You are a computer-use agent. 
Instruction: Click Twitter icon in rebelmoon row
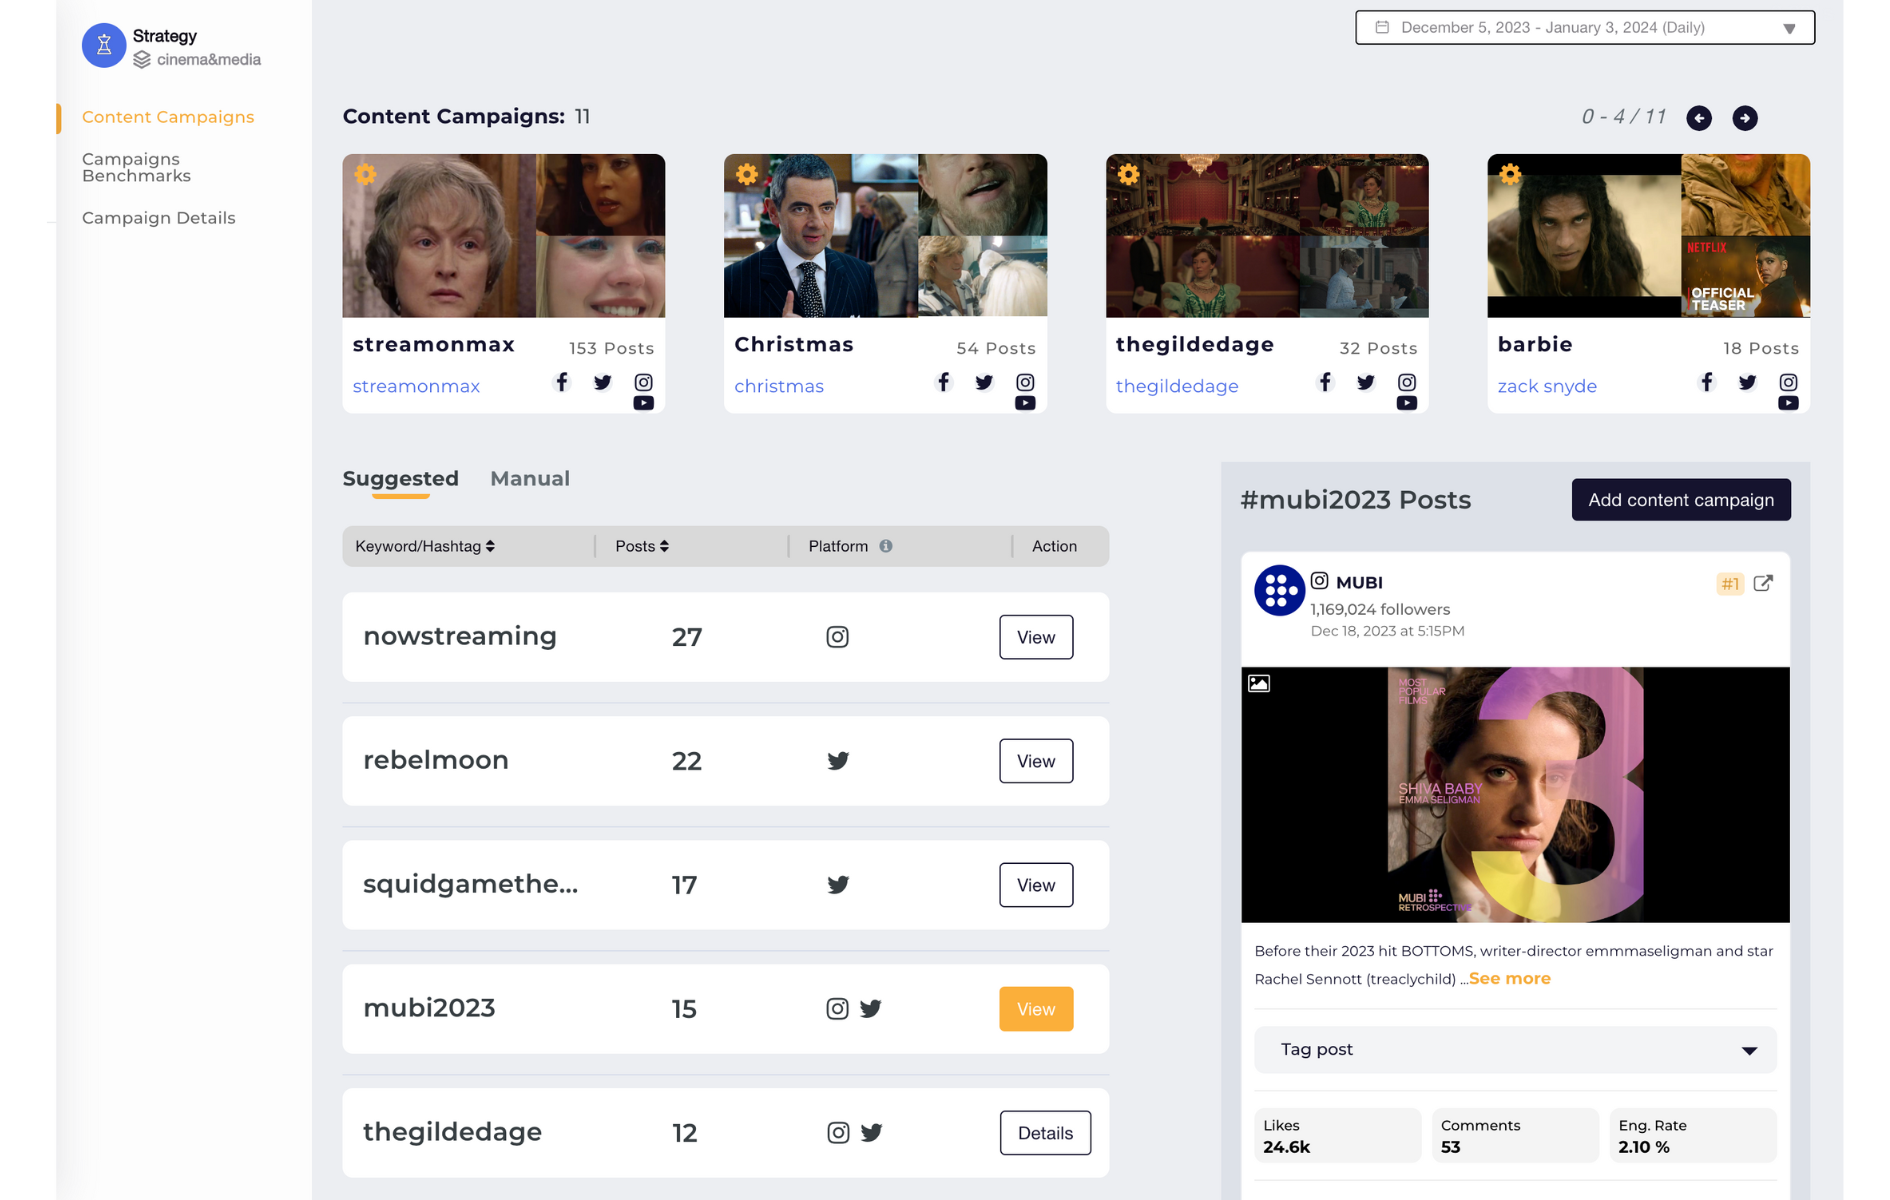tap(838, 761)
